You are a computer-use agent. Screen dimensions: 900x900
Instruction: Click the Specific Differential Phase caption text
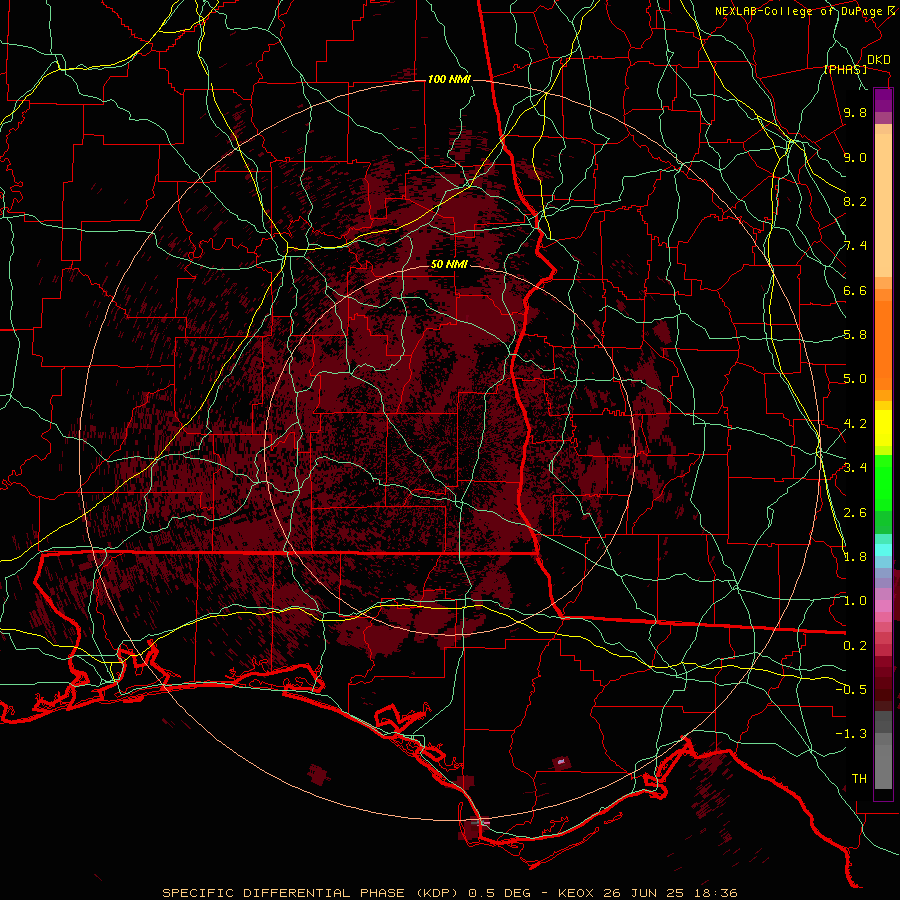[x=450, y=893]
